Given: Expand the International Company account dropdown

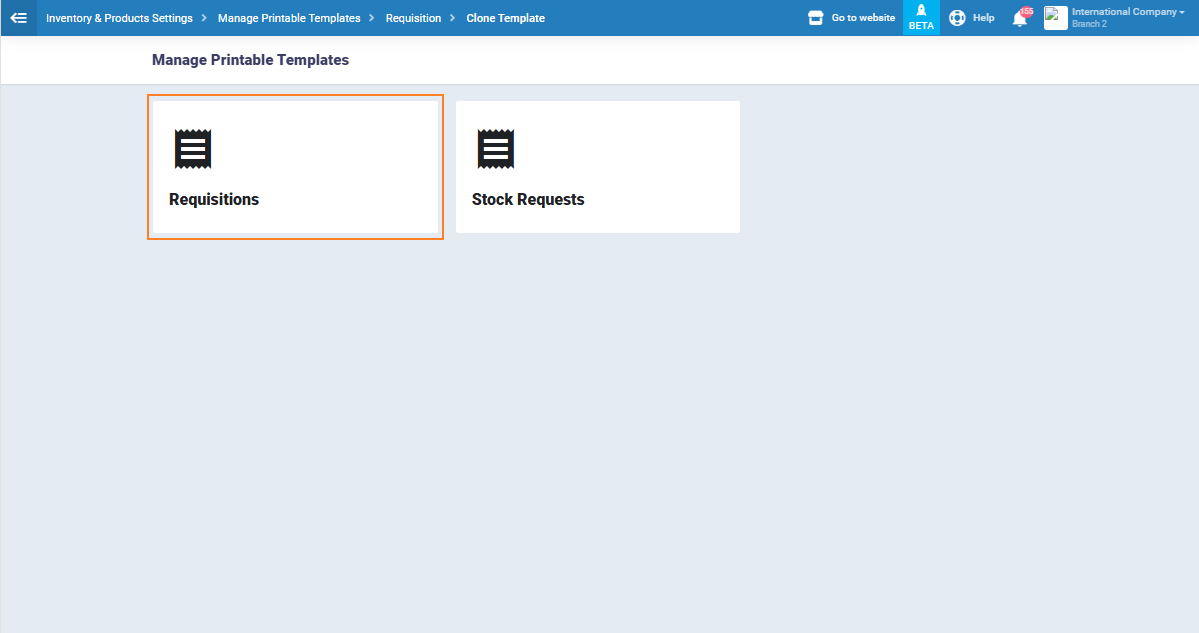Looking at the screenshot, I should pos(1124,12).
